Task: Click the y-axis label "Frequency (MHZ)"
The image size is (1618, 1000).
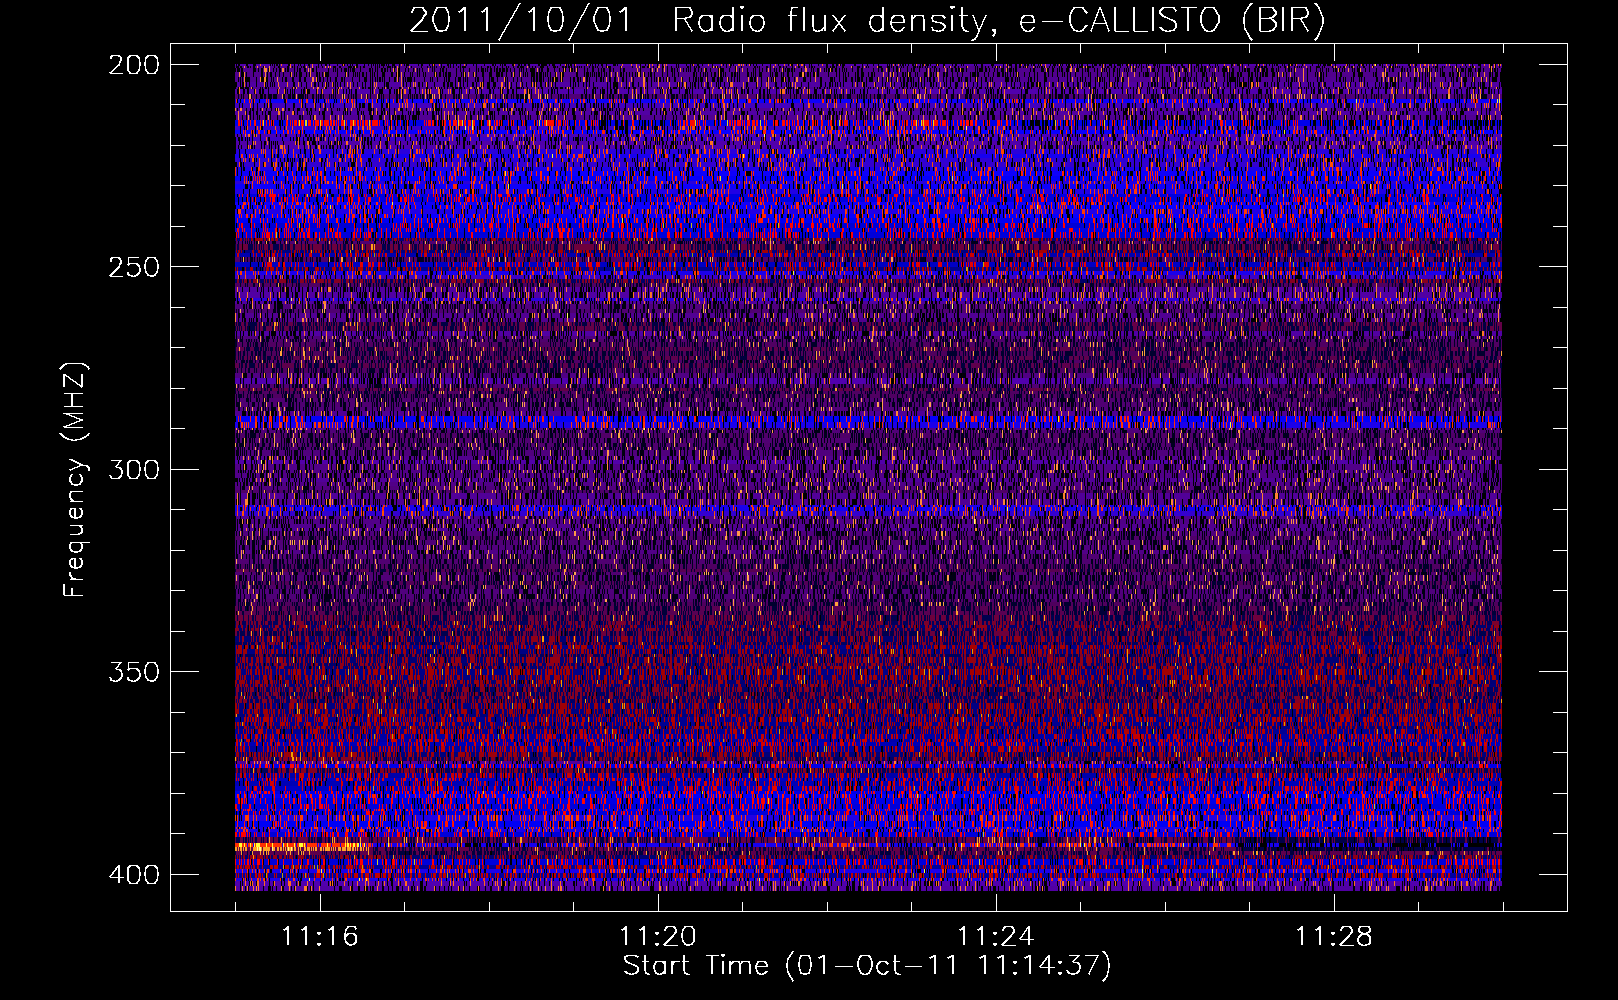Action: [75, 480]
